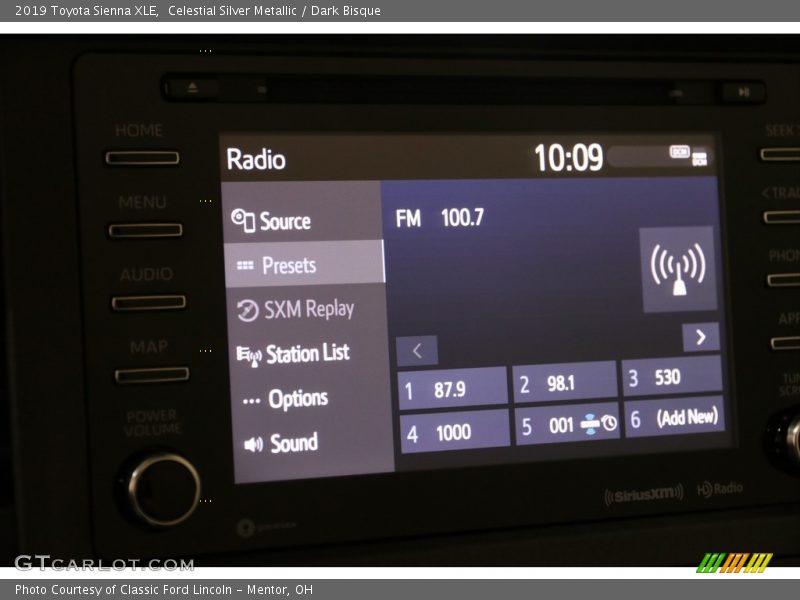Select preset 3 station 530

point(671,377)
